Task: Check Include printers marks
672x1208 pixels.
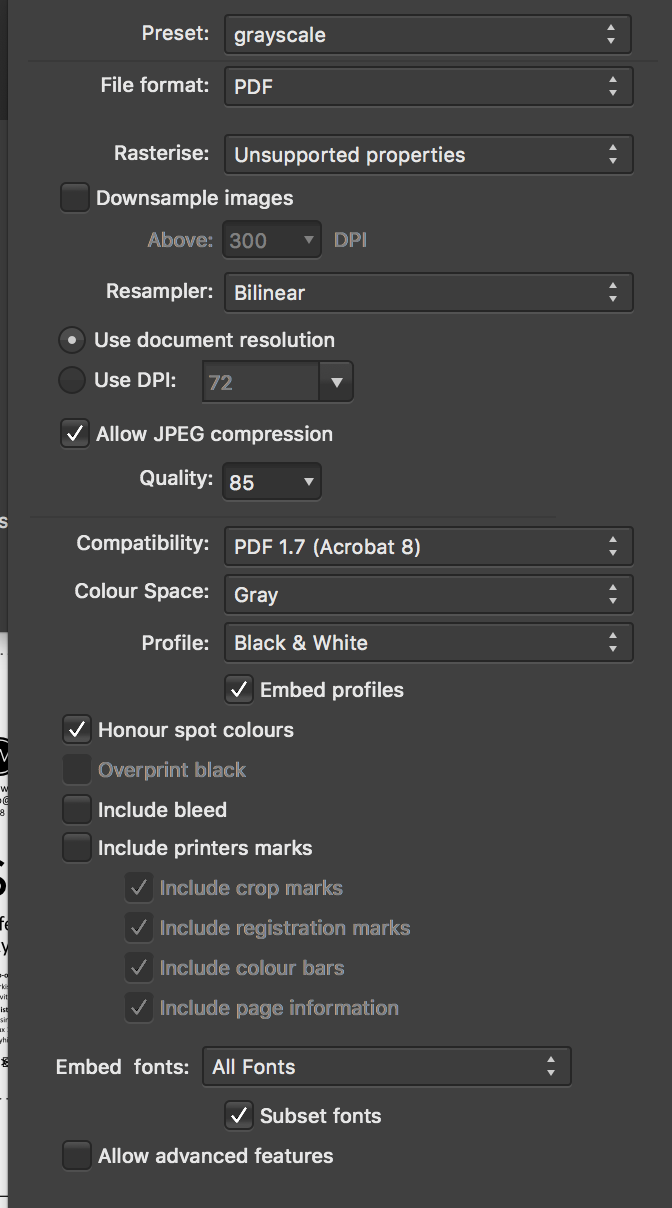Action: click(76, 847)
